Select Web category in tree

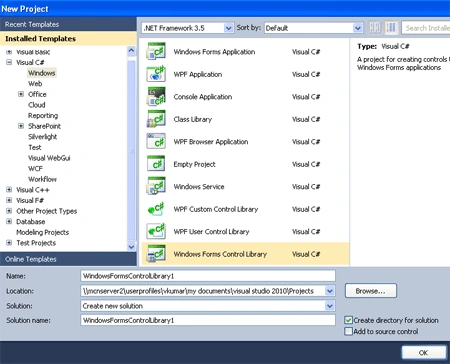[35, 84]
